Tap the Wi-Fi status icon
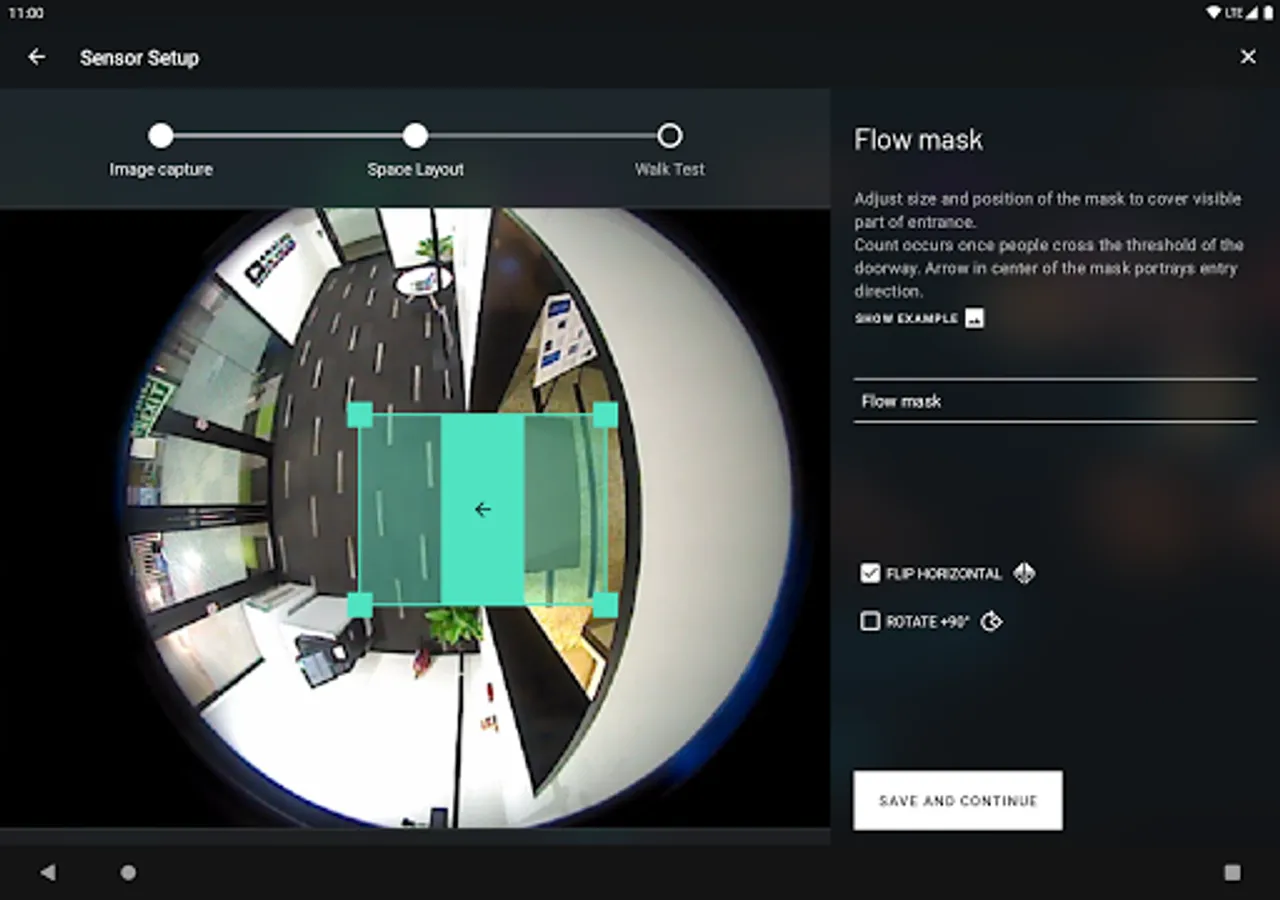 [1214, 13]
